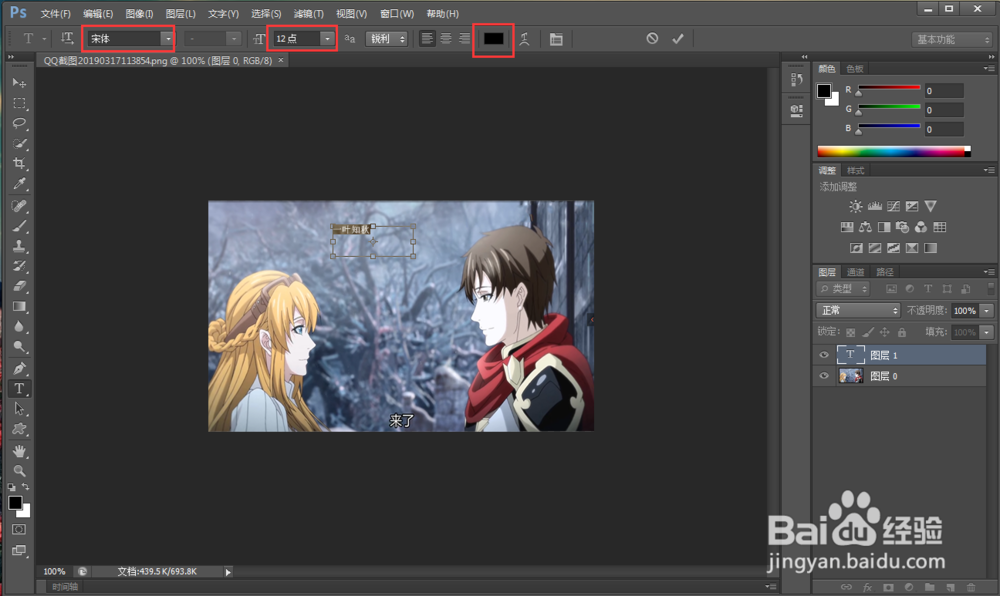Open the anti-aliasing method dropdown
Viewport: 1000px width, 596px height.
[386, 39]
